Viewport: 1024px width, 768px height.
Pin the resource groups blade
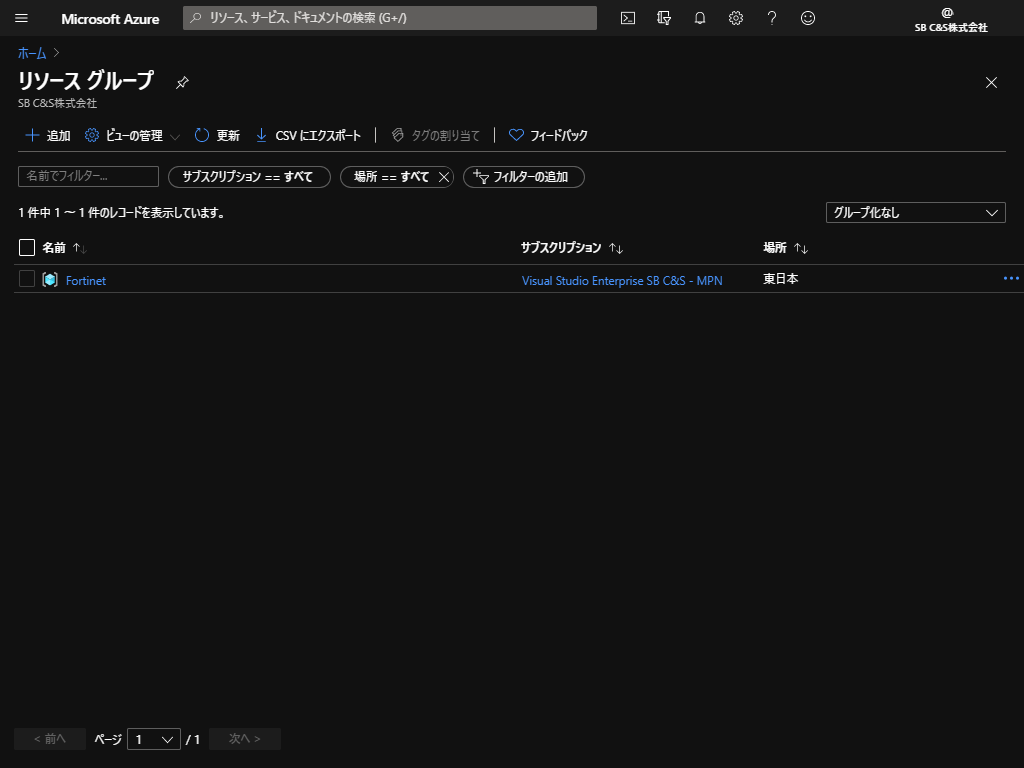tap(182, 83)
